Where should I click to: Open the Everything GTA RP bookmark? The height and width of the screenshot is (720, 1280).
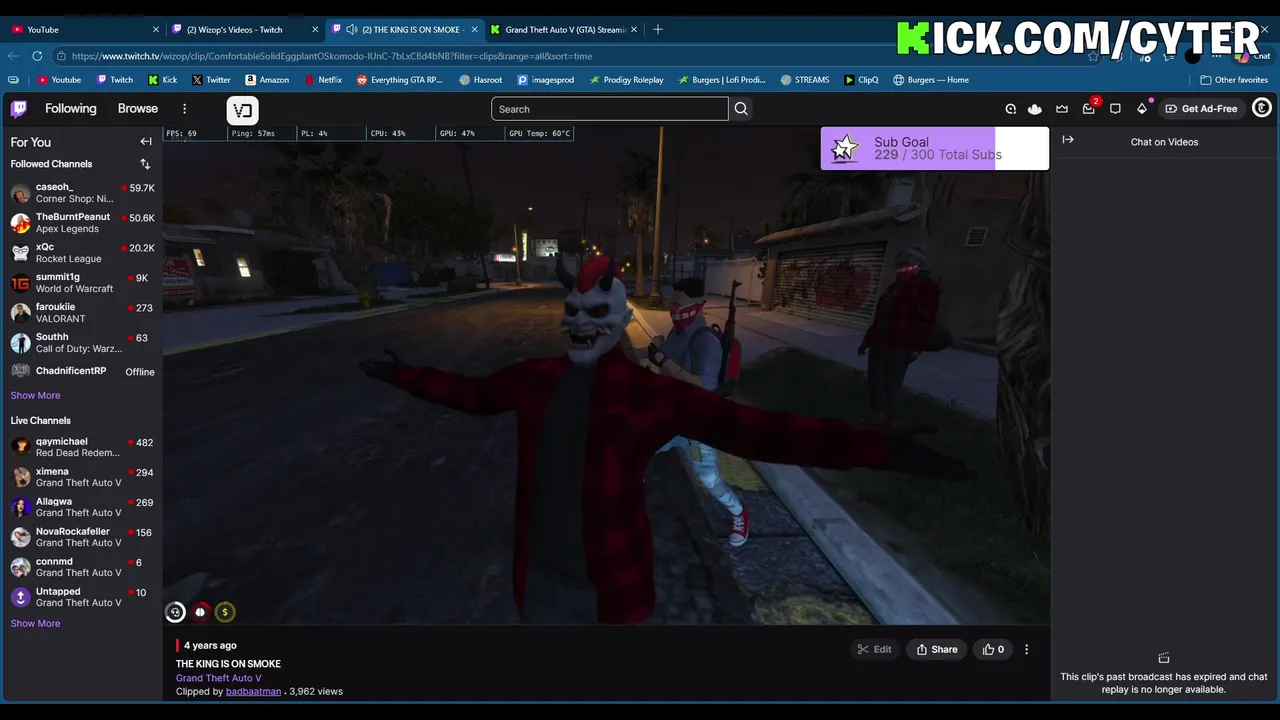[399, 80]
